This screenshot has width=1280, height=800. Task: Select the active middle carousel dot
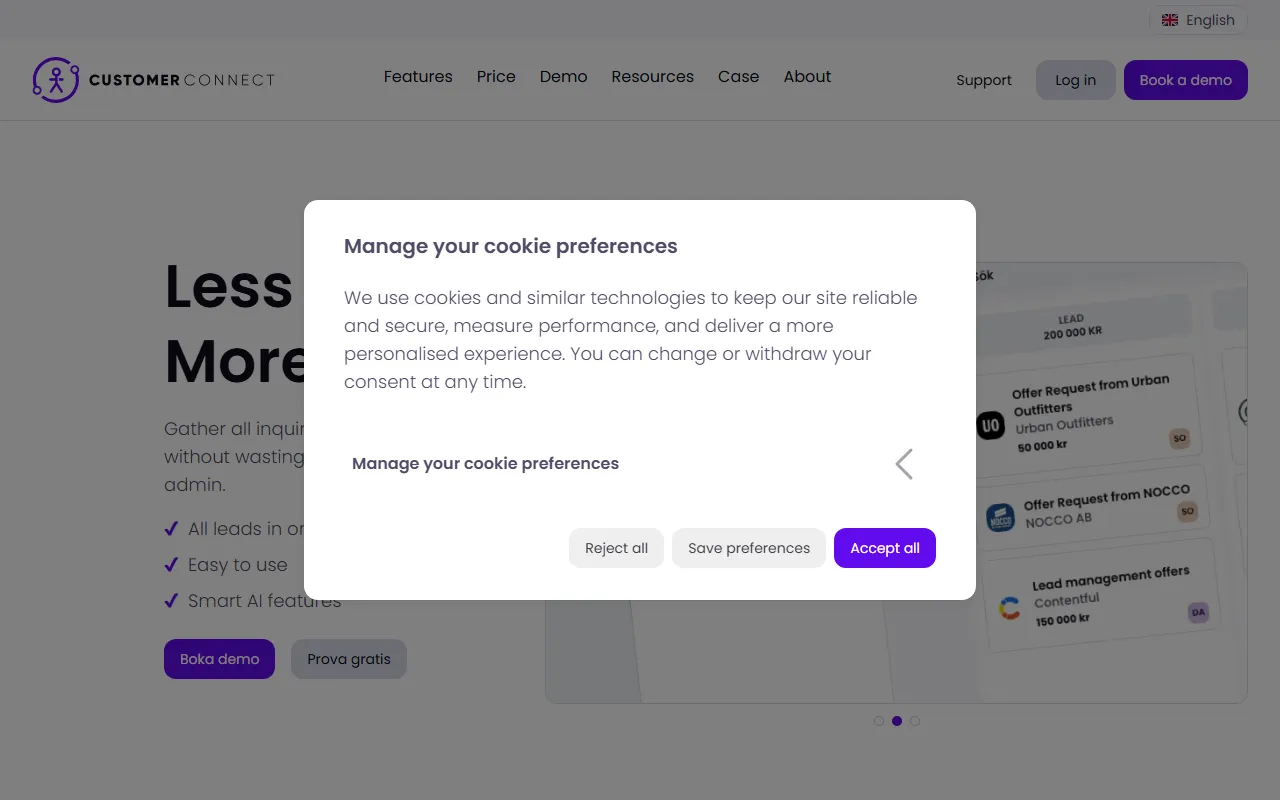click(897, 721)
